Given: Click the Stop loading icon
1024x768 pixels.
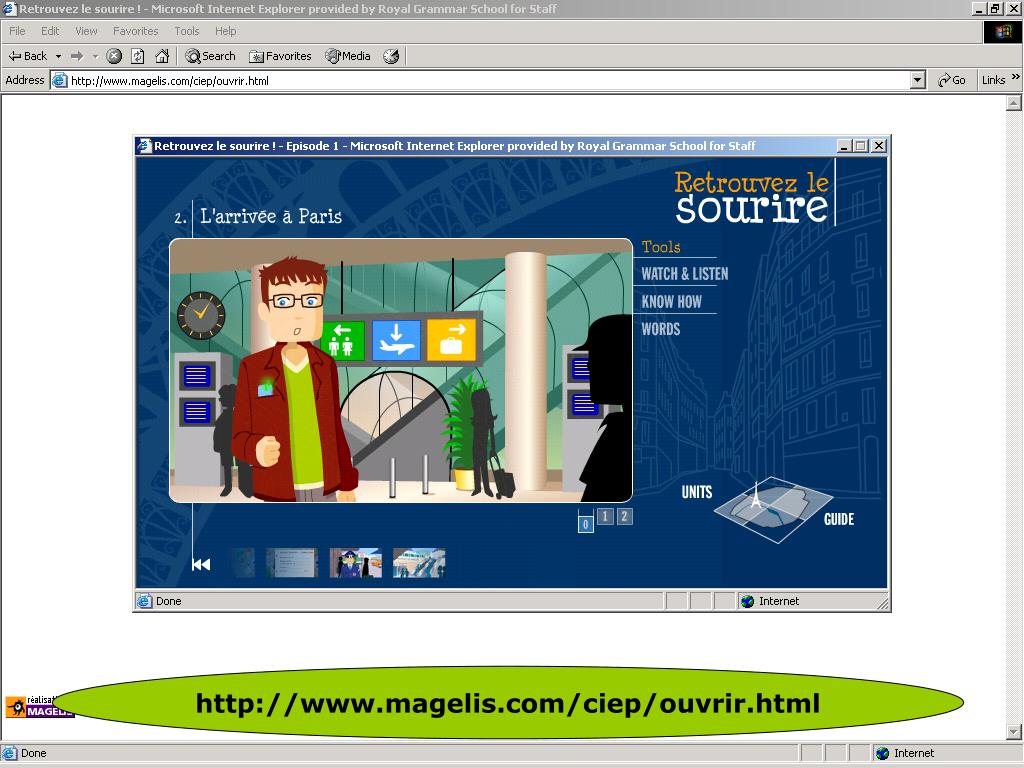Looking at the screenshot, I should 114,56.
